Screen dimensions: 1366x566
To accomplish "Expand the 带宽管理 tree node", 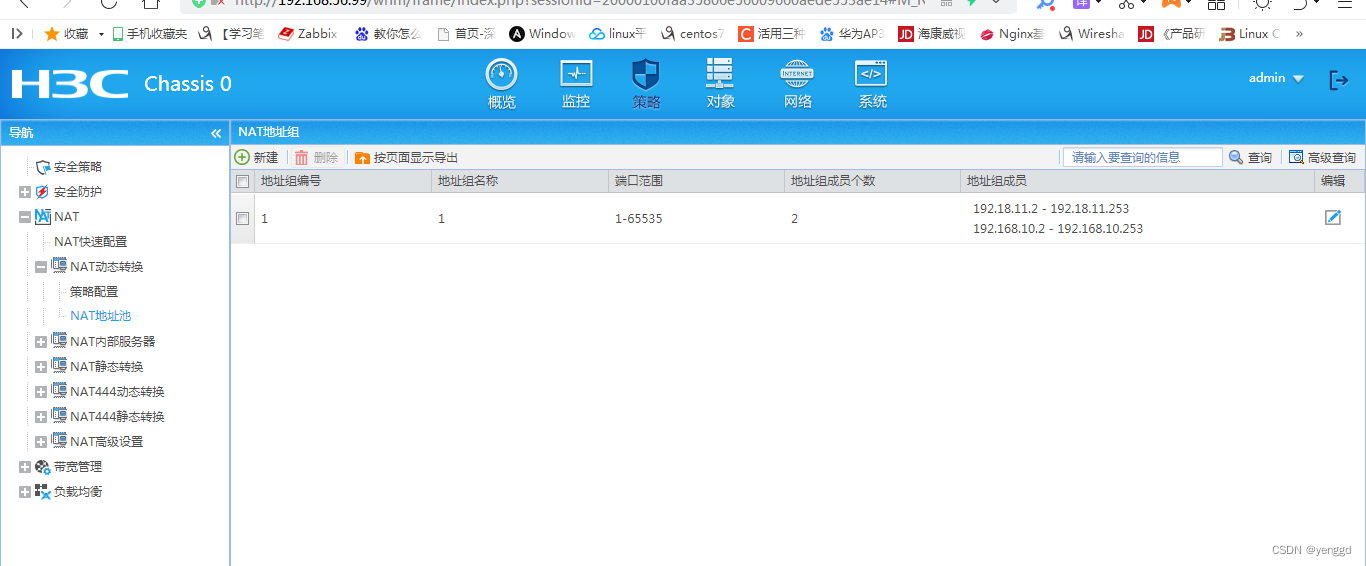I will pos(25,467).
